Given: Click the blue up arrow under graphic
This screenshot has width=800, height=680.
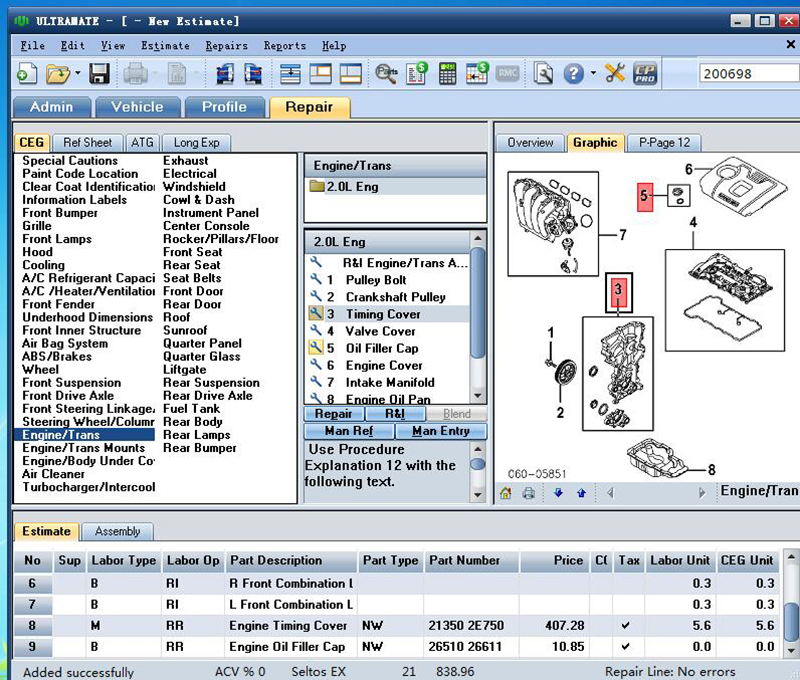Looking at the screenshot, I should click(581, 493).
